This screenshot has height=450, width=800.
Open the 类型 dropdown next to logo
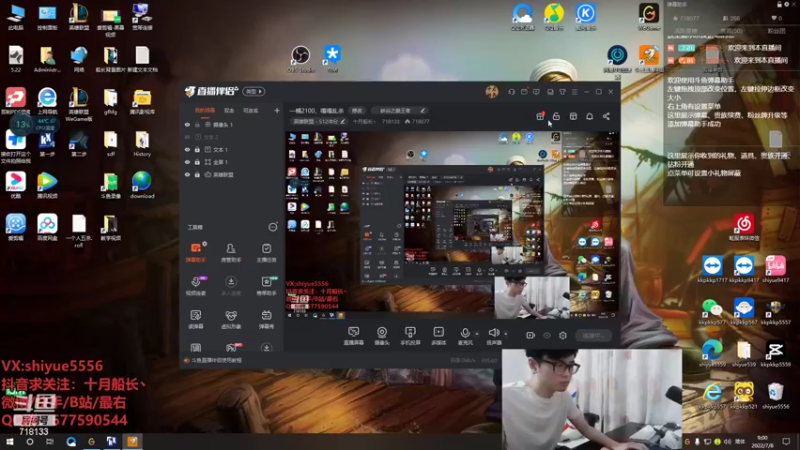coord(254,91)
